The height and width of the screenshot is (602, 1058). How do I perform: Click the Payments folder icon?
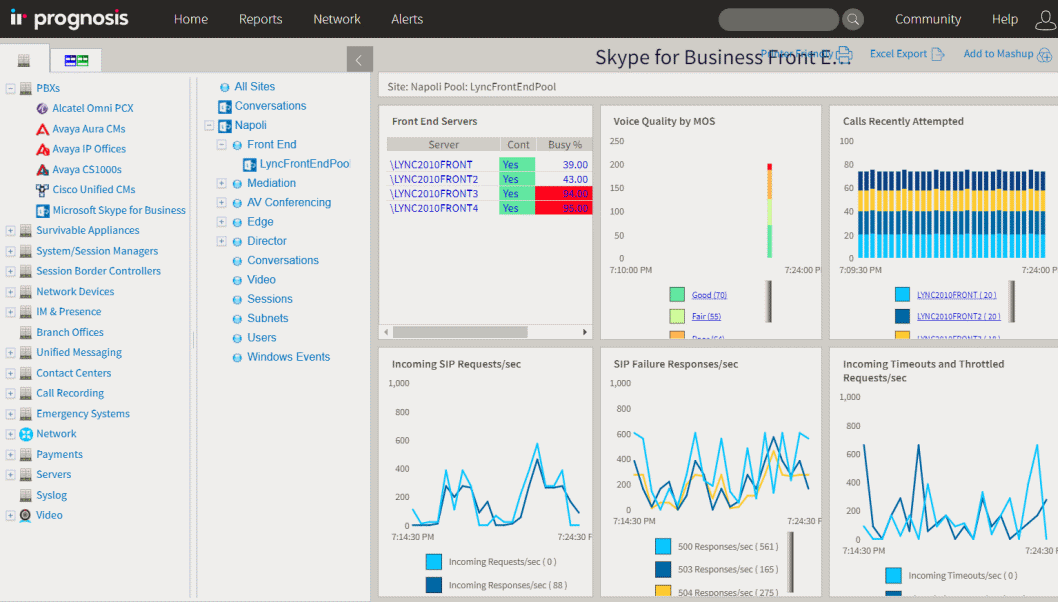click(x=26, y=454)
